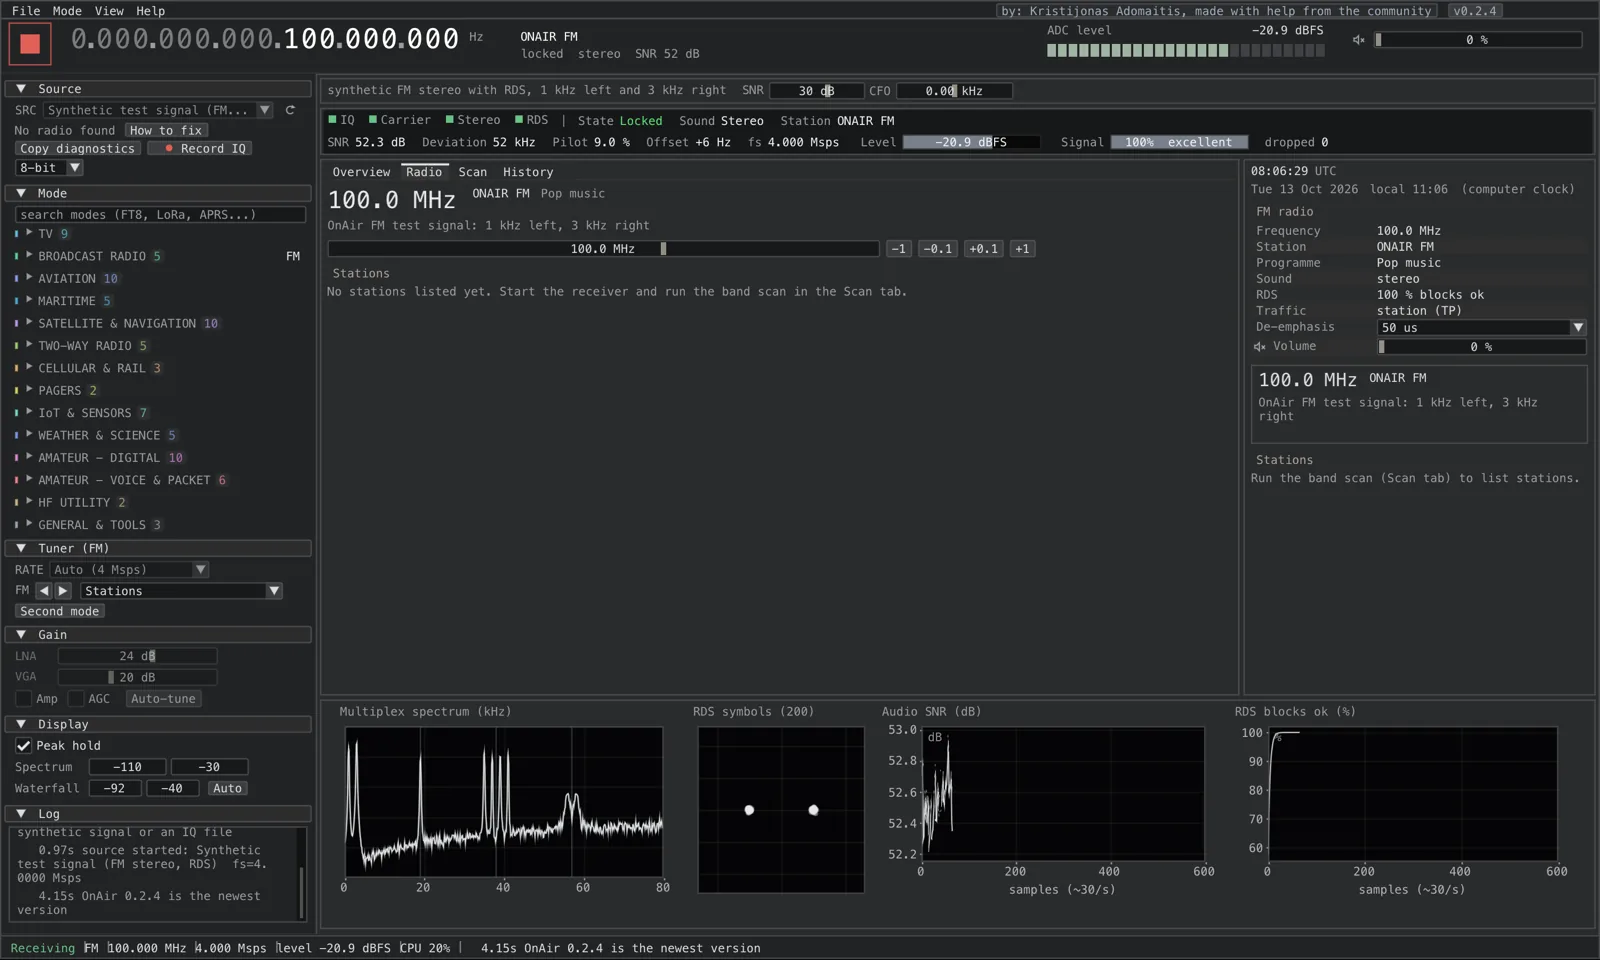Click the speaker icon beside the FM radio Volume label
The image size is (1600, 960).
coord(1259,347)
